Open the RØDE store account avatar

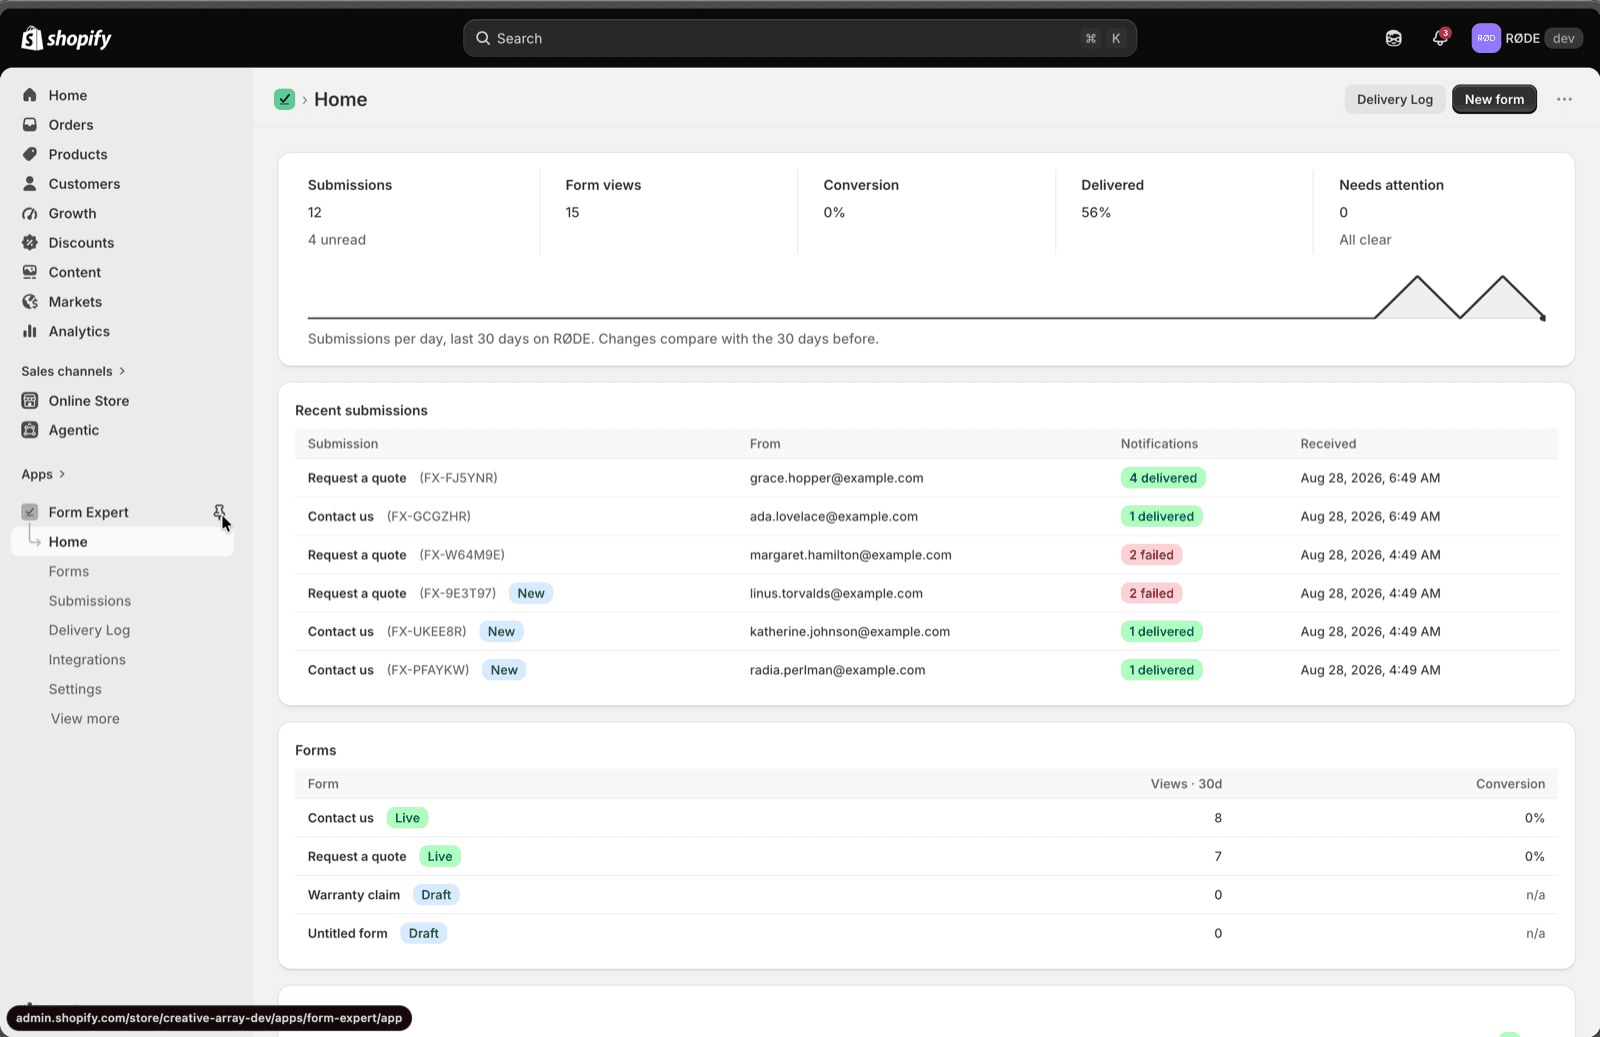[1486, 38]
